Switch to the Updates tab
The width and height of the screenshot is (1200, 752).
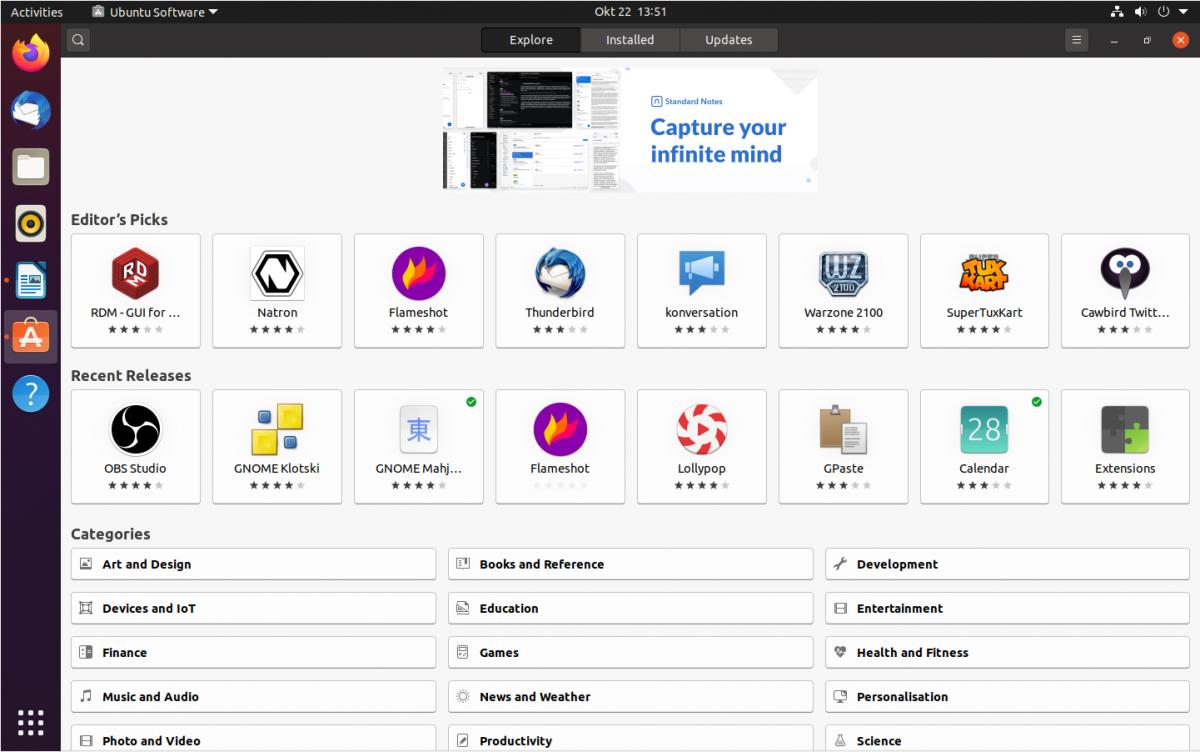(728, 40)
